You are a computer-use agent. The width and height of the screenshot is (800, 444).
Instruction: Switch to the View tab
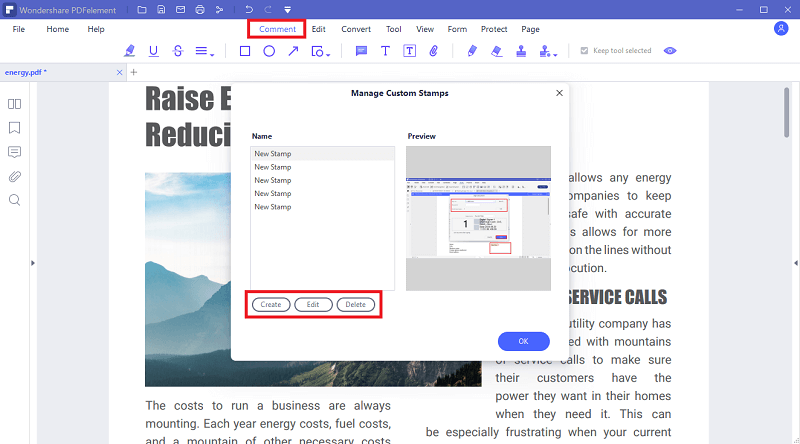point(424,29)
